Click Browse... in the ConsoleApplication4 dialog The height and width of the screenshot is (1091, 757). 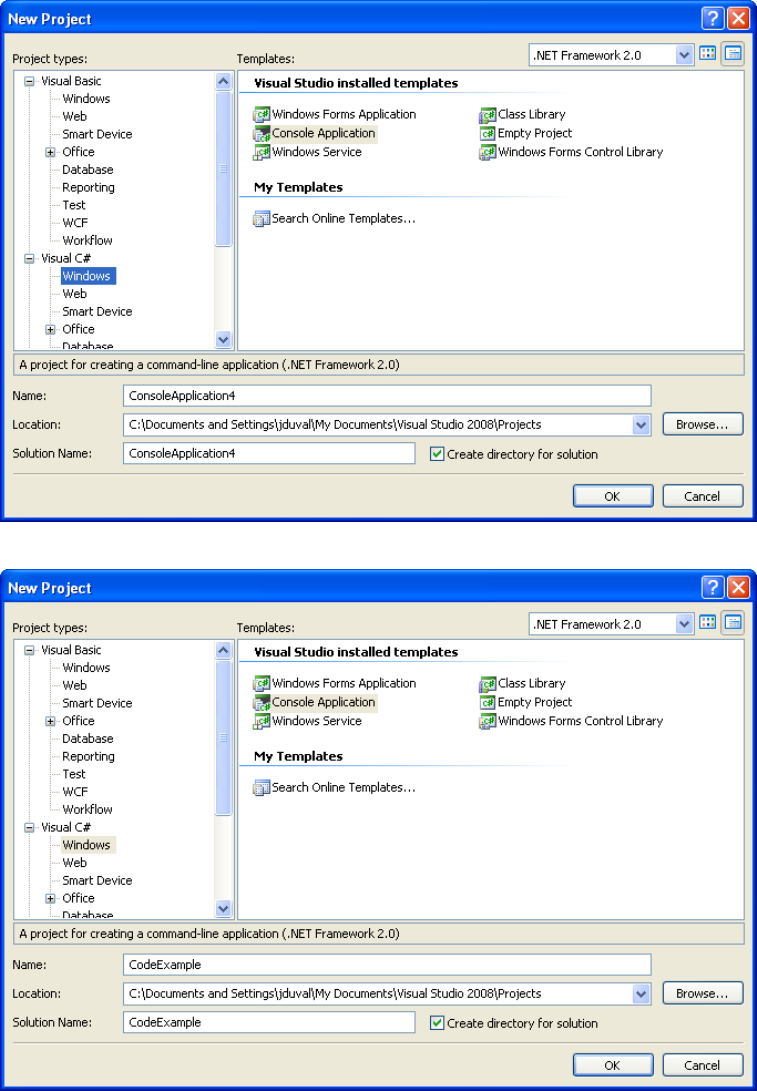tap(703, 424)
